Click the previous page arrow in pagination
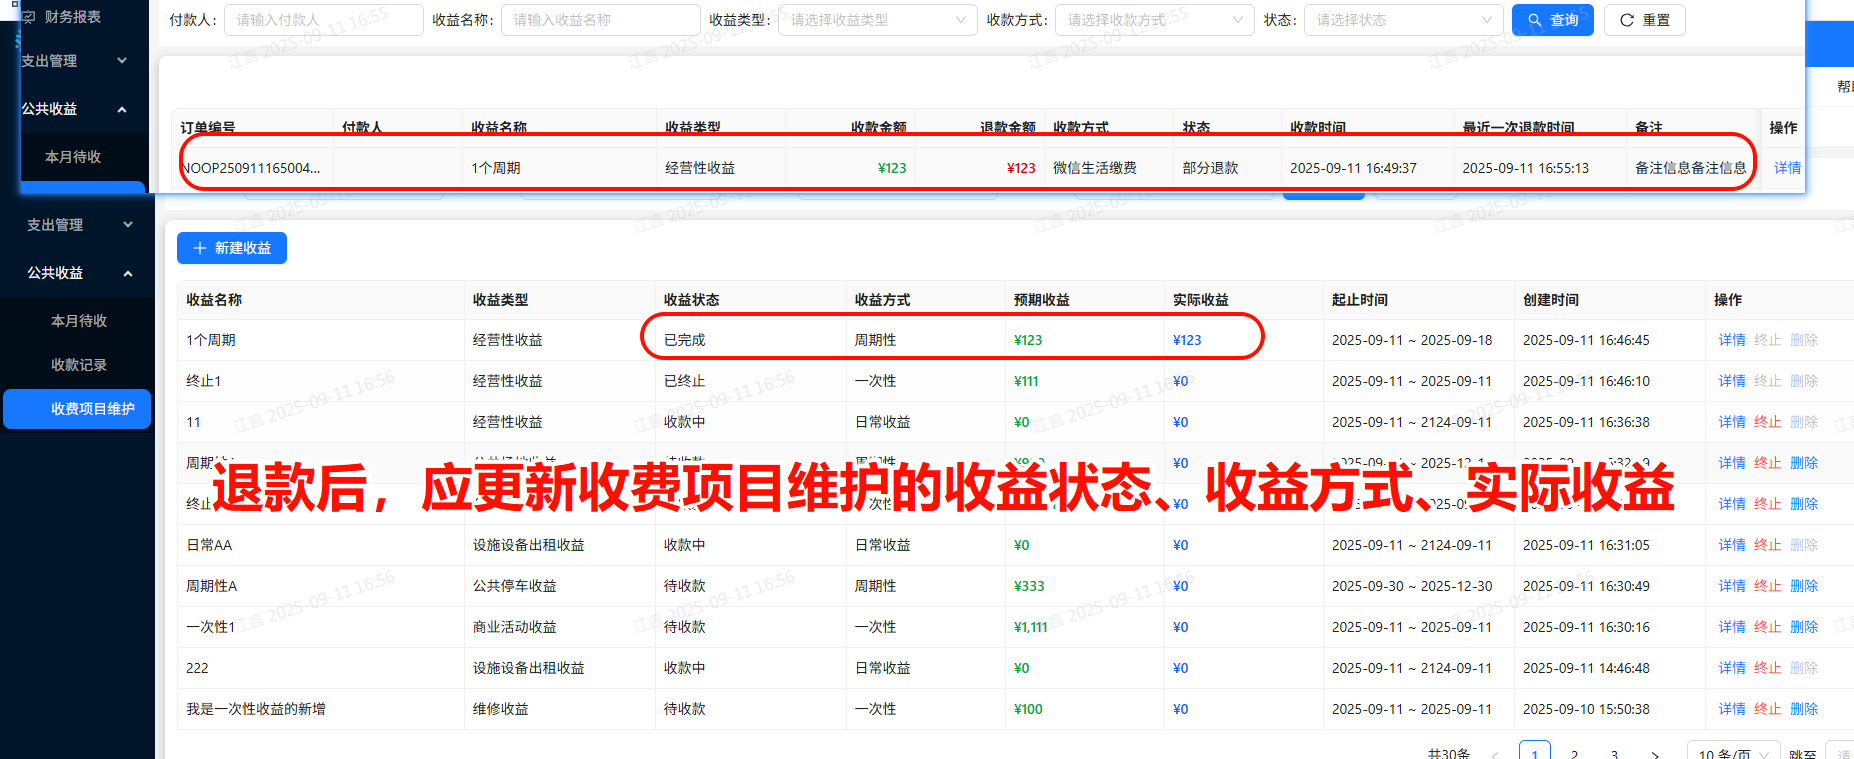 tap(1495, 754)
